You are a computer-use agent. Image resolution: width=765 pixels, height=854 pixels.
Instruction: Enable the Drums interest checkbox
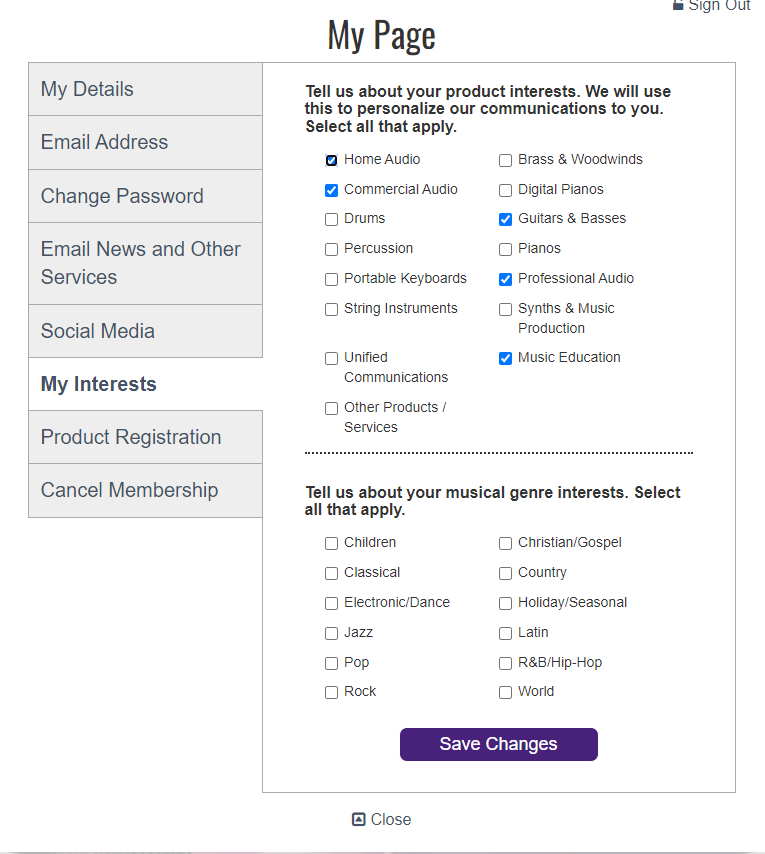click(331, 219)
